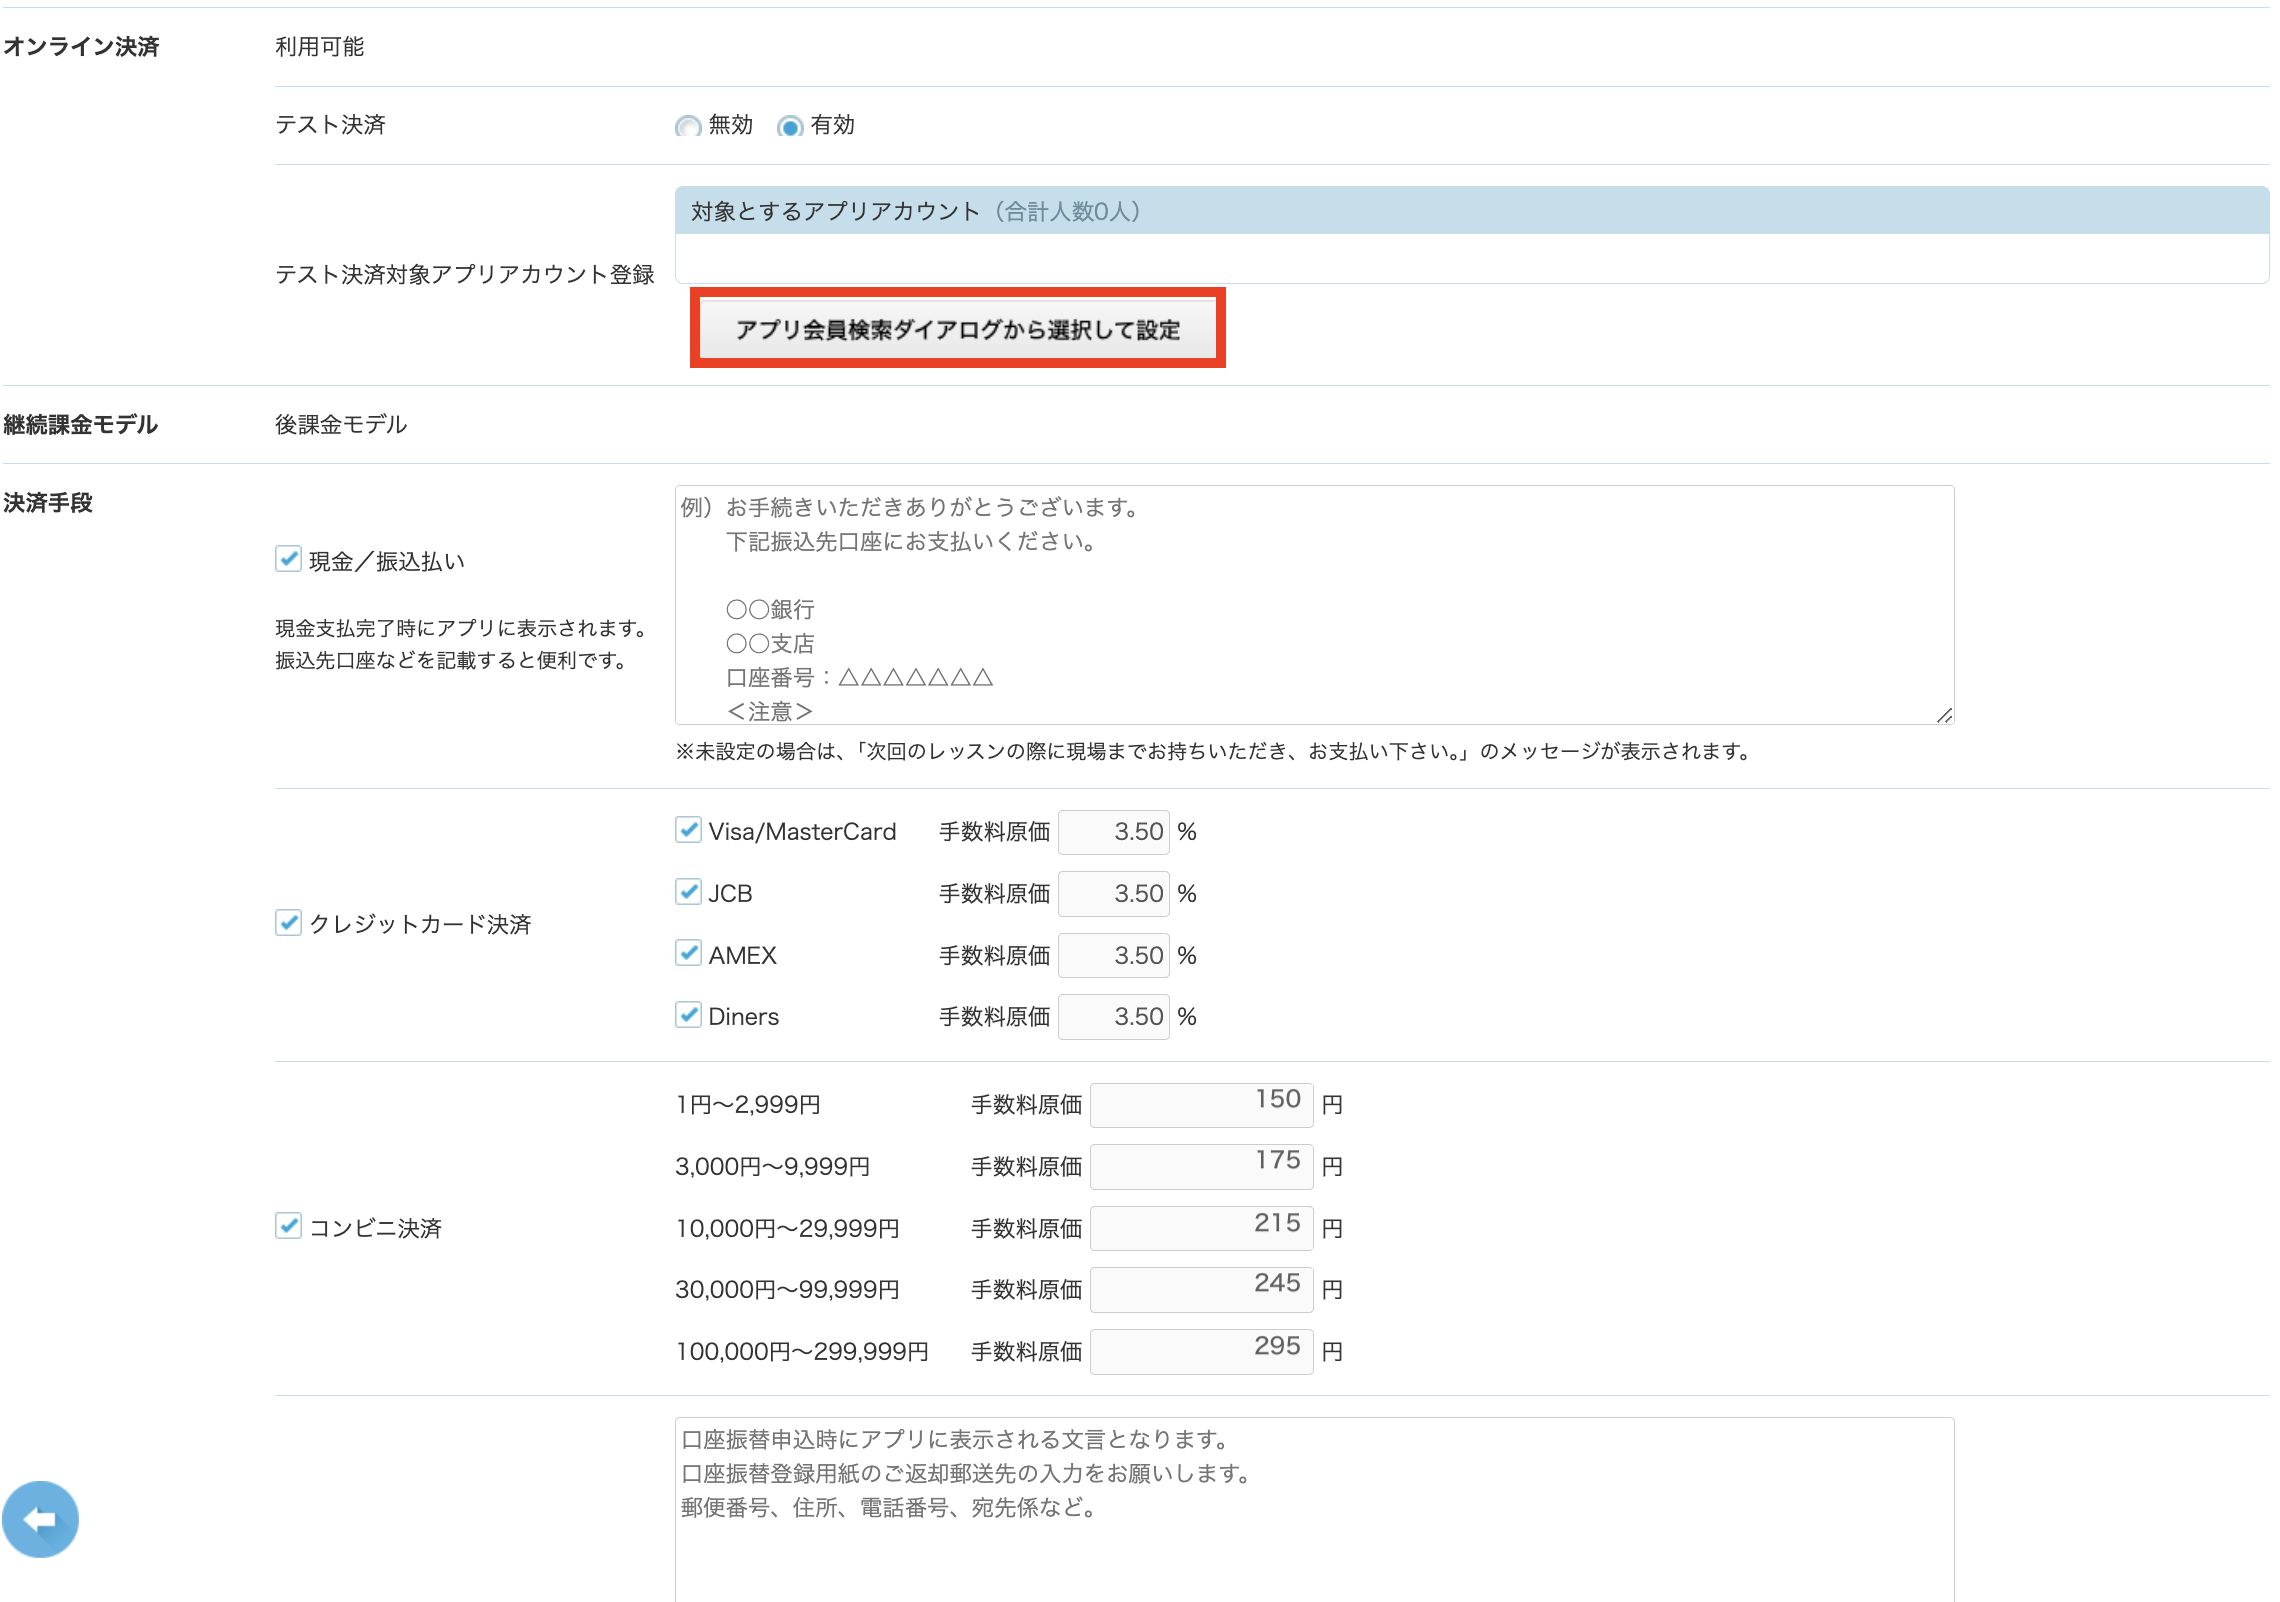Click the cash textarea resize handle

tap(1944, 714)
